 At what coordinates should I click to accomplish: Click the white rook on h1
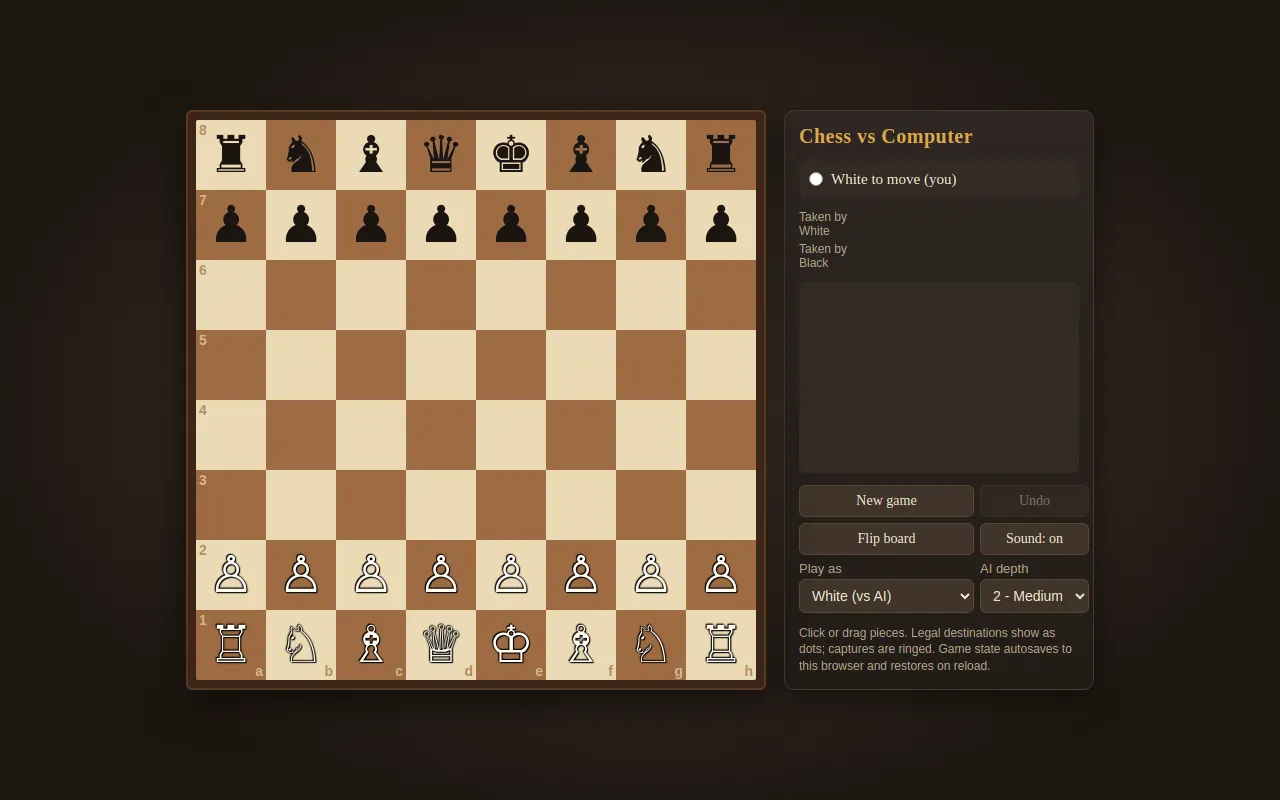[x=721, y=645]
